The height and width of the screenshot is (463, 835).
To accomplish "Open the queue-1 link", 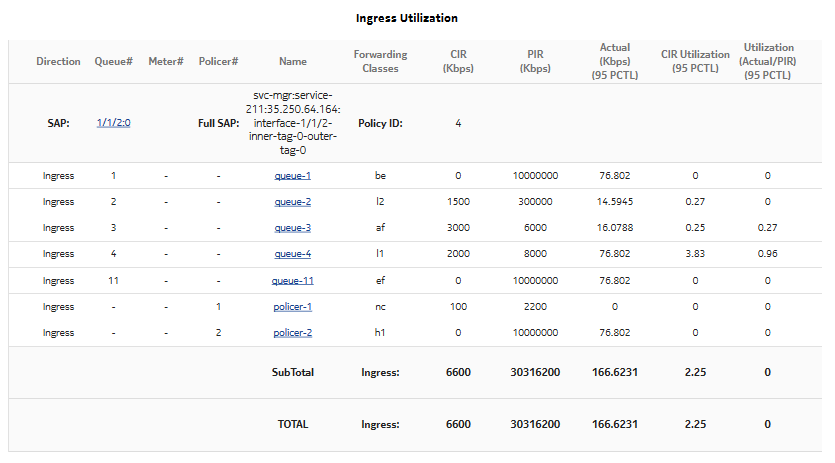I will (293, 176).
